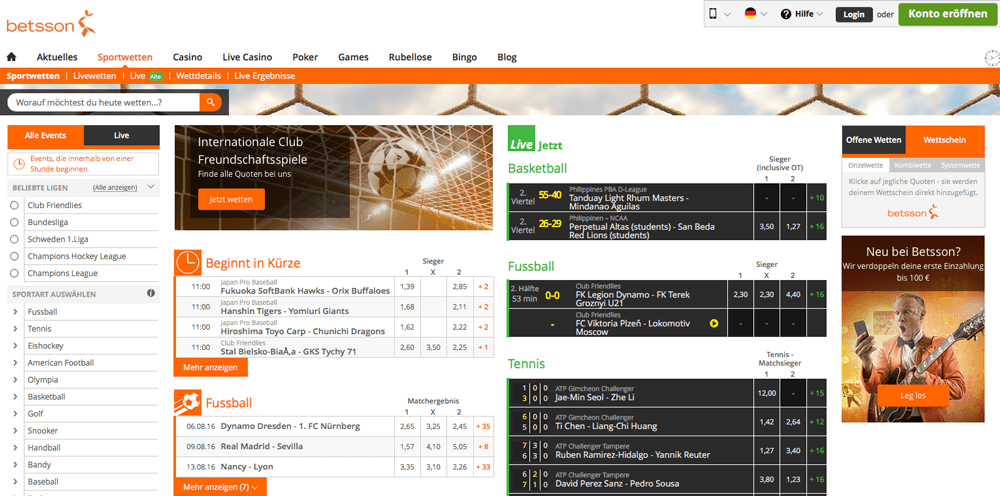Select the Alle Events tab

45,136
